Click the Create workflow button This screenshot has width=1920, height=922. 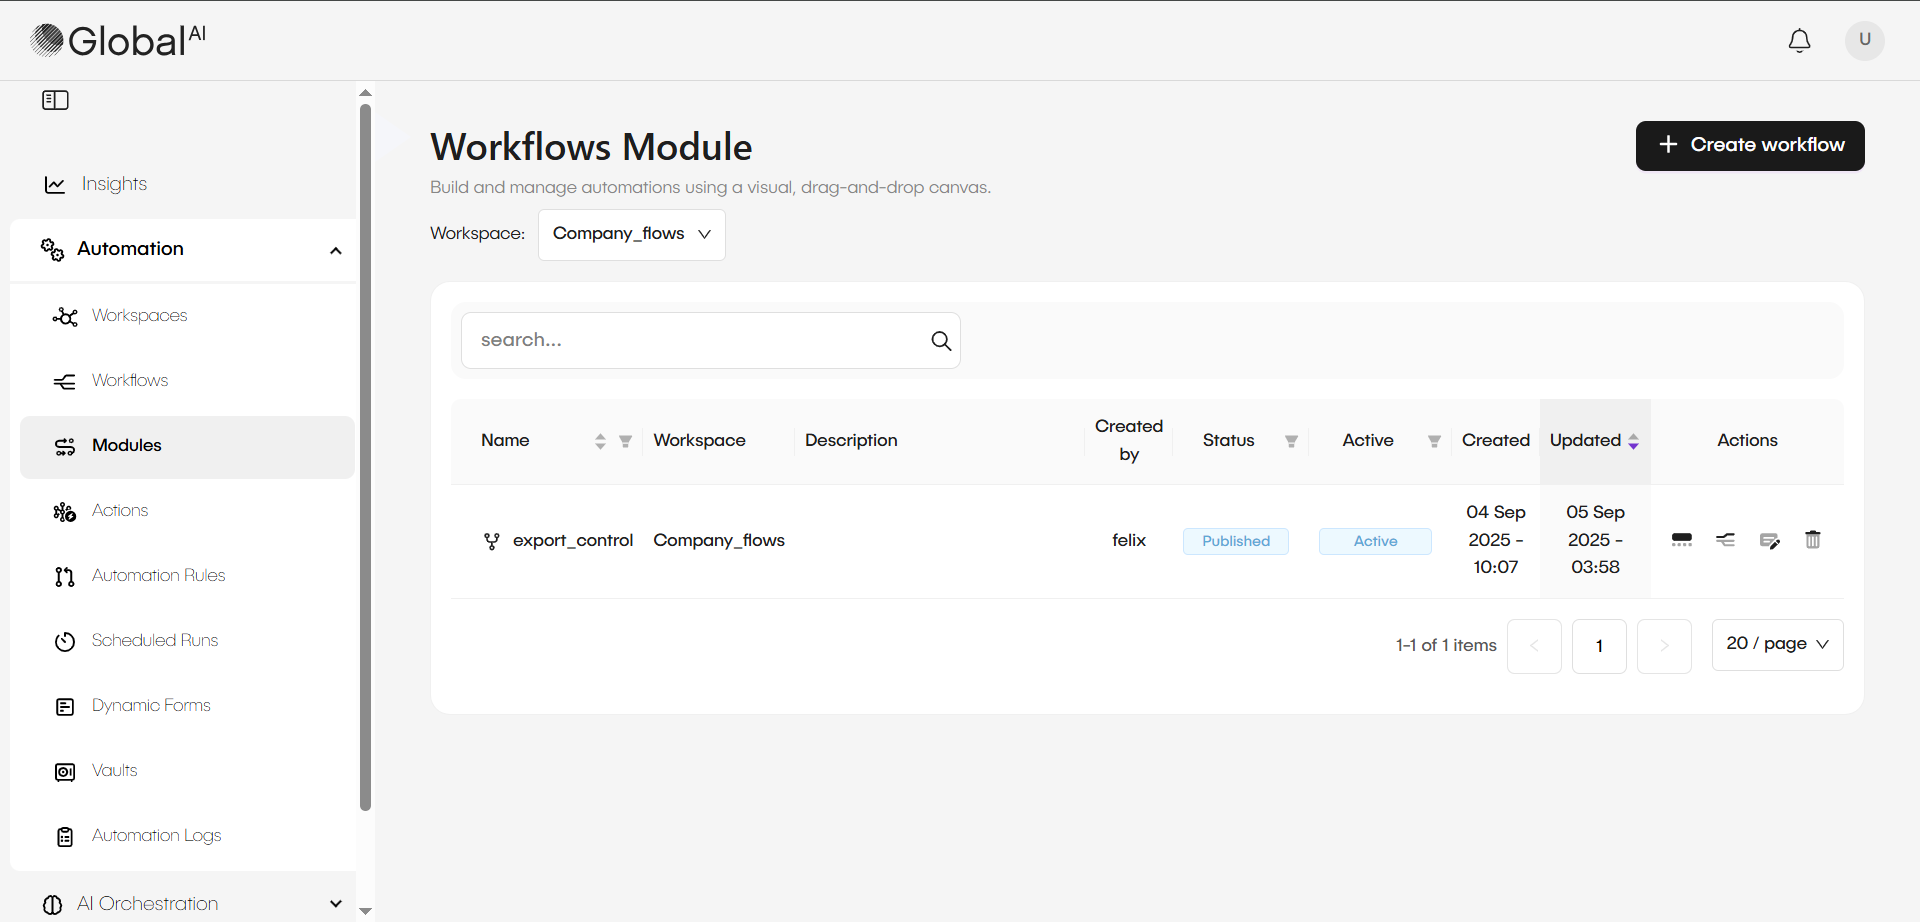(x=1749, y=146)
